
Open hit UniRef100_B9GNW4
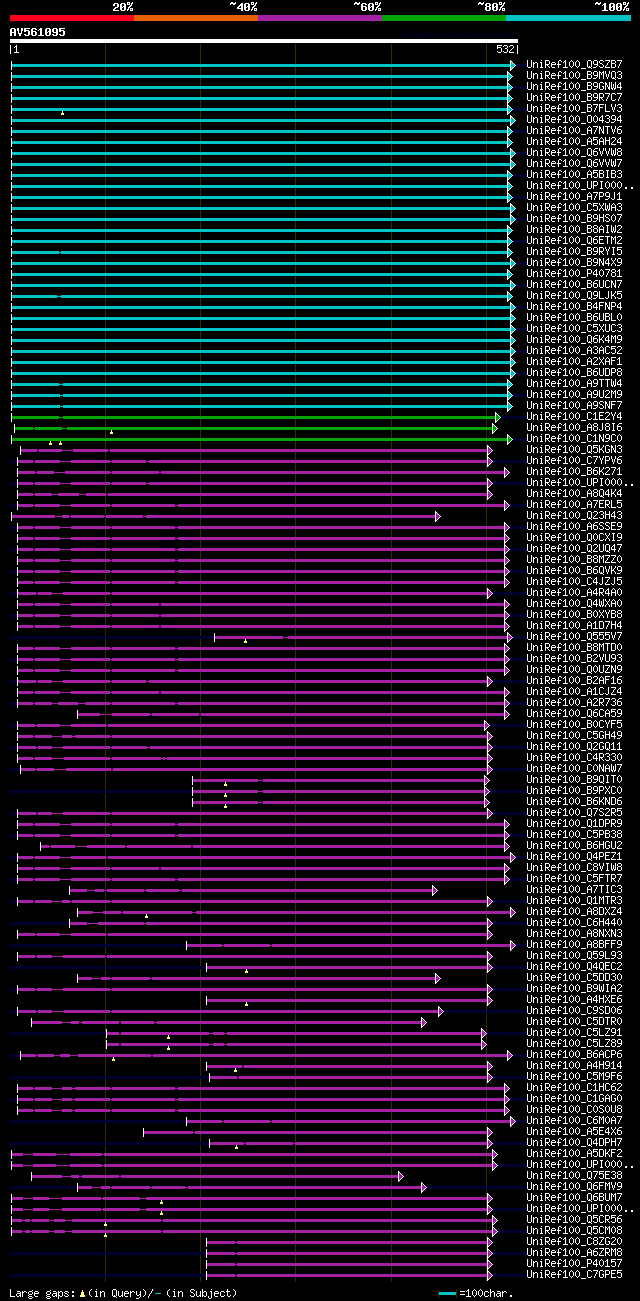tap(573, 86)
